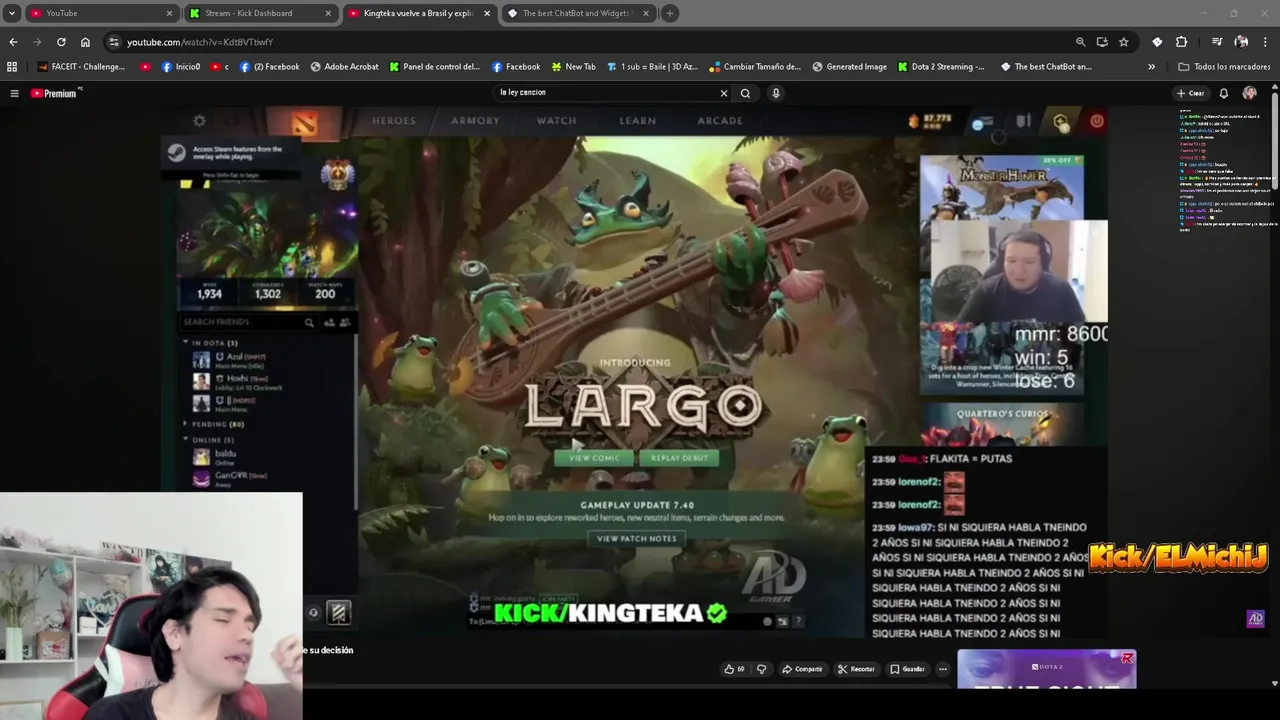Open FACEIT - Challenge bookmark
Viewport: 1280px width, 720px height.
pos(82,67)
